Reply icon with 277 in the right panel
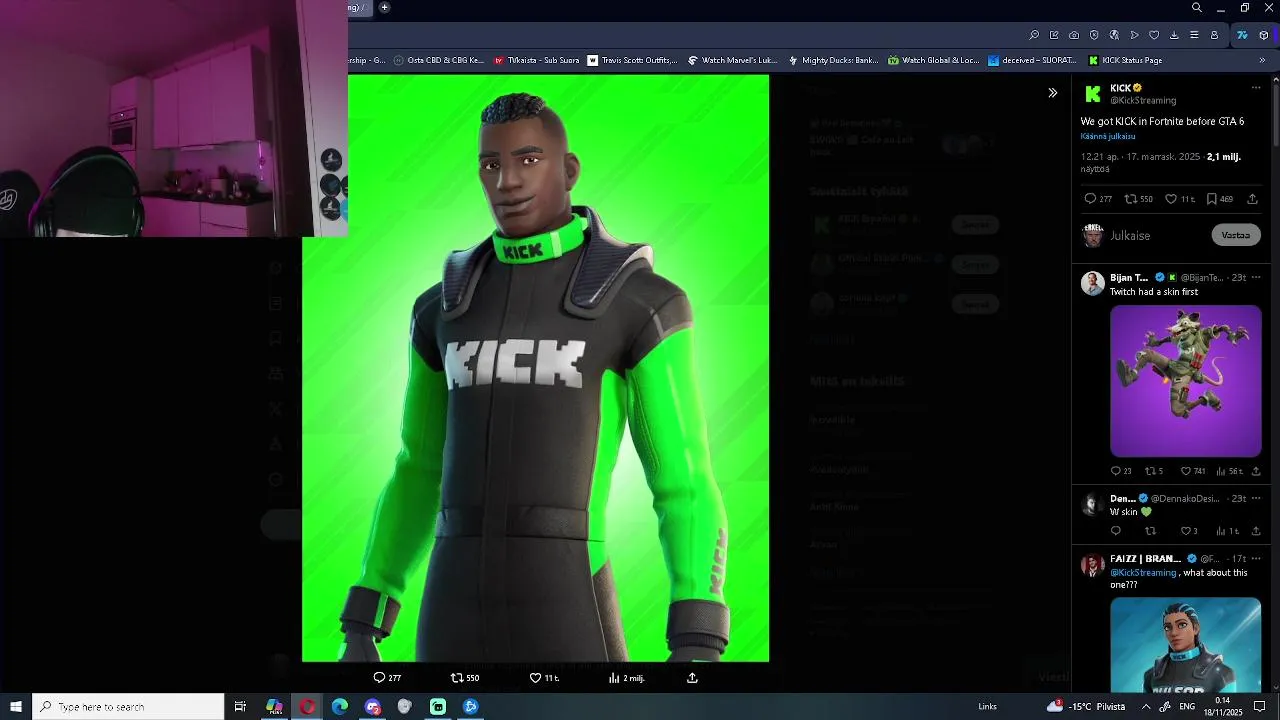The height and width of the screenshot is (720, 1280). (x=1098, y=199)
